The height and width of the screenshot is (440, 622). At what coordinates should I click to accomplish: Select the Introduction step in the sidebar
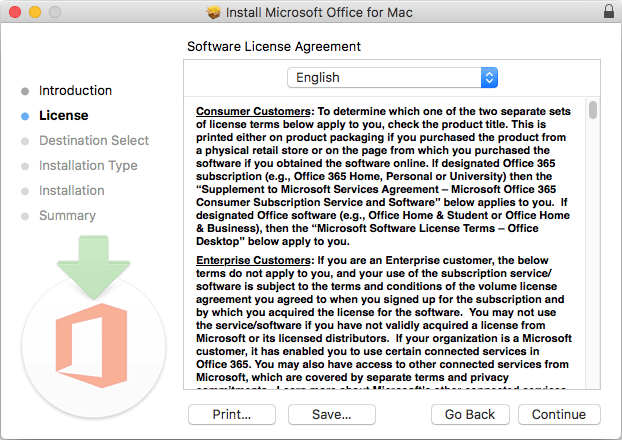[75, 90]
